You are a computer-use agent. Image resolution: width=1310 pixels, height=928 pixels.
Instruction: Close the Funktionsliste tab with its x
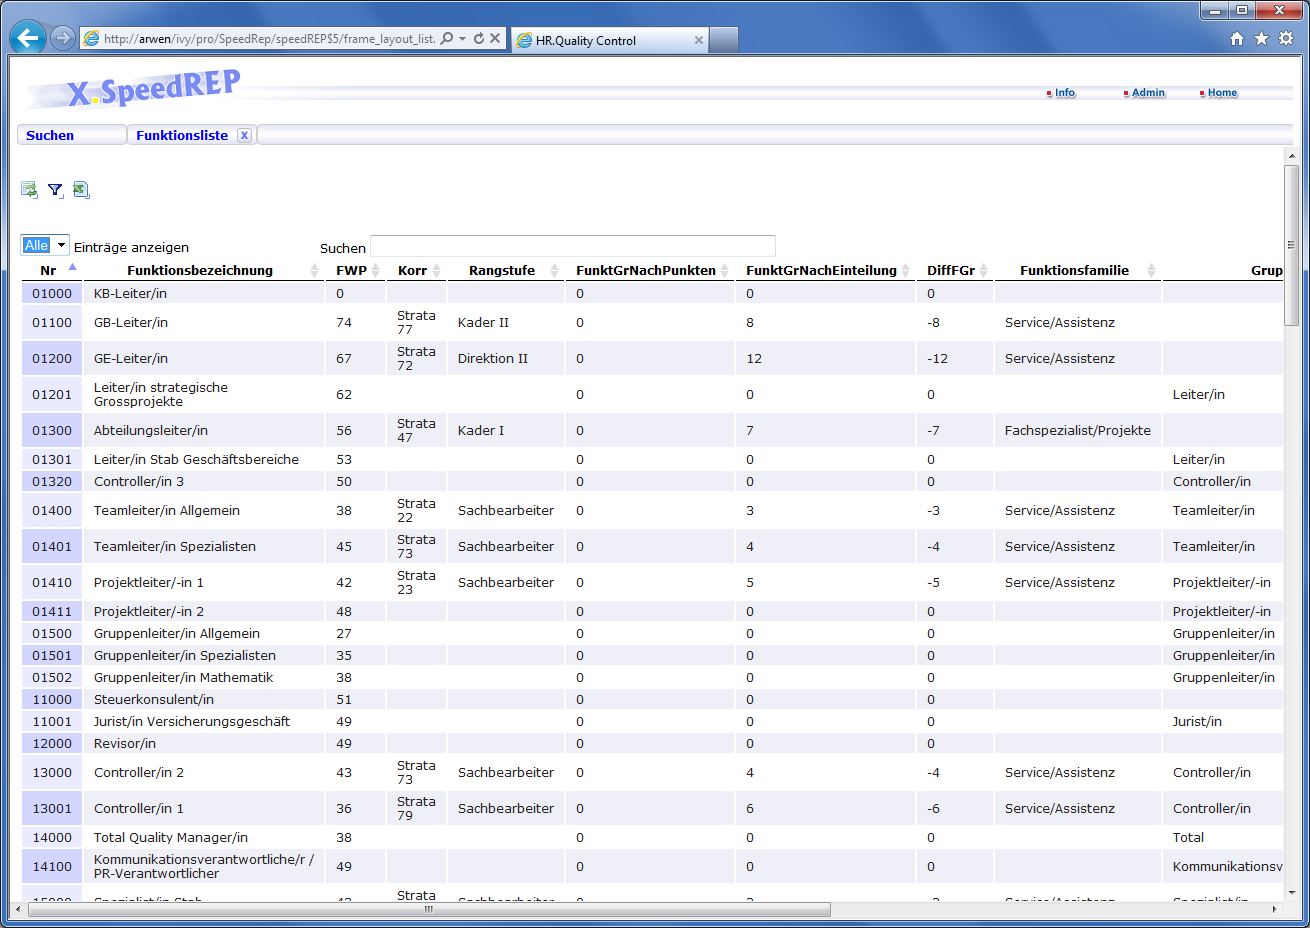[244, 135]
